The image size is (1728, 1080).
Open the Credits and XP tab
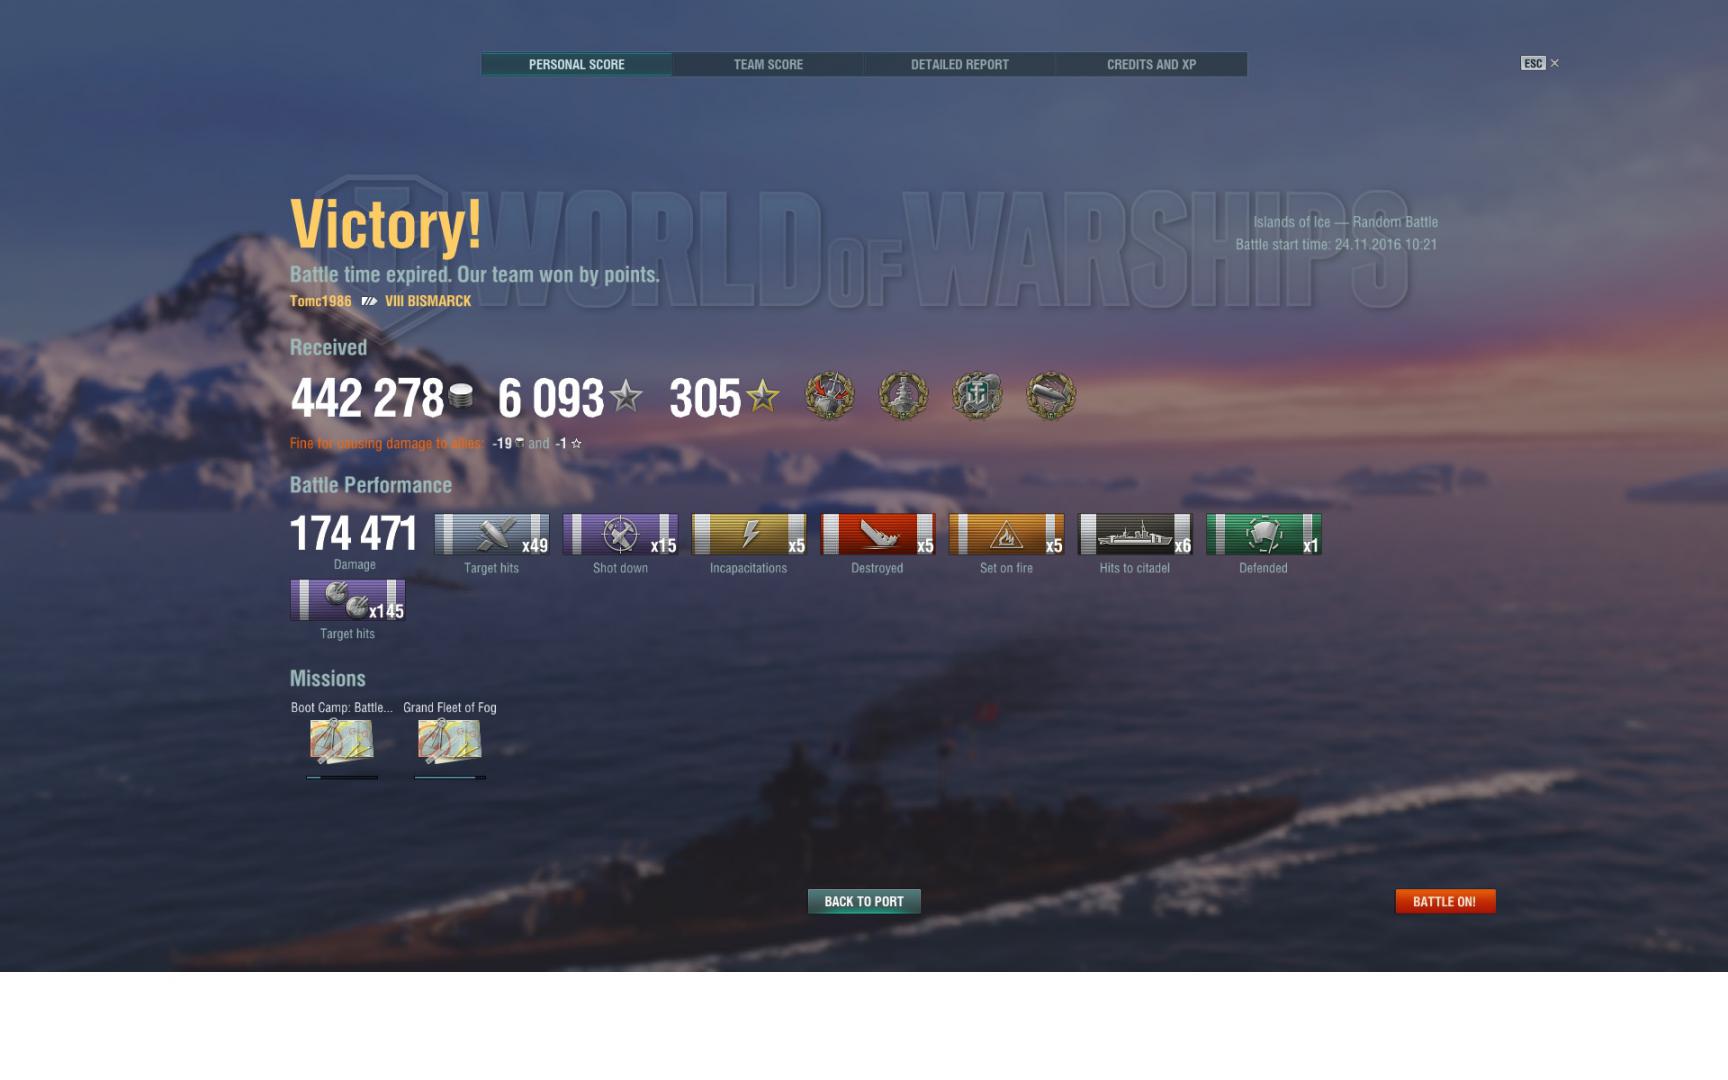pos(1151,64)
